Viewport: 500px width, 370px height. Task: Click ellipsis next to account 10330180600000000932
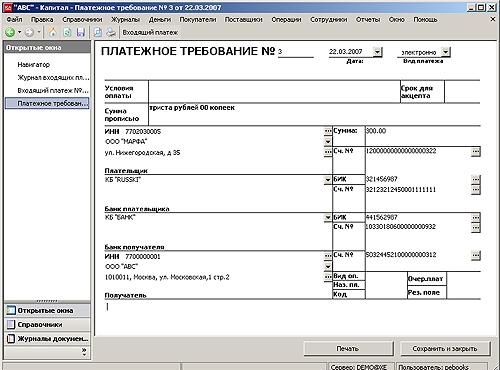[476, 227]
